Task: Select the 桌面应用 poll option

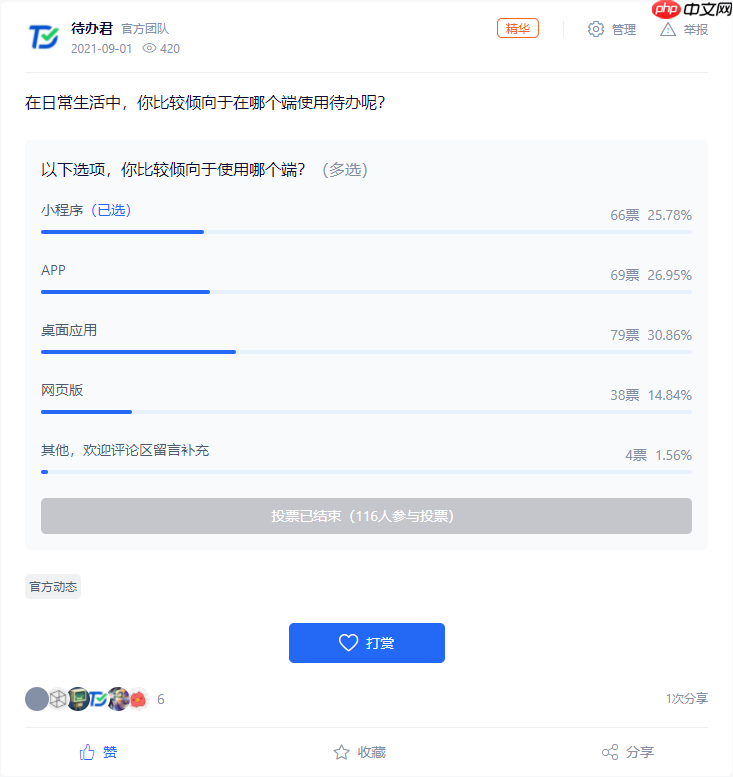Action: click(x=69, y=330)
